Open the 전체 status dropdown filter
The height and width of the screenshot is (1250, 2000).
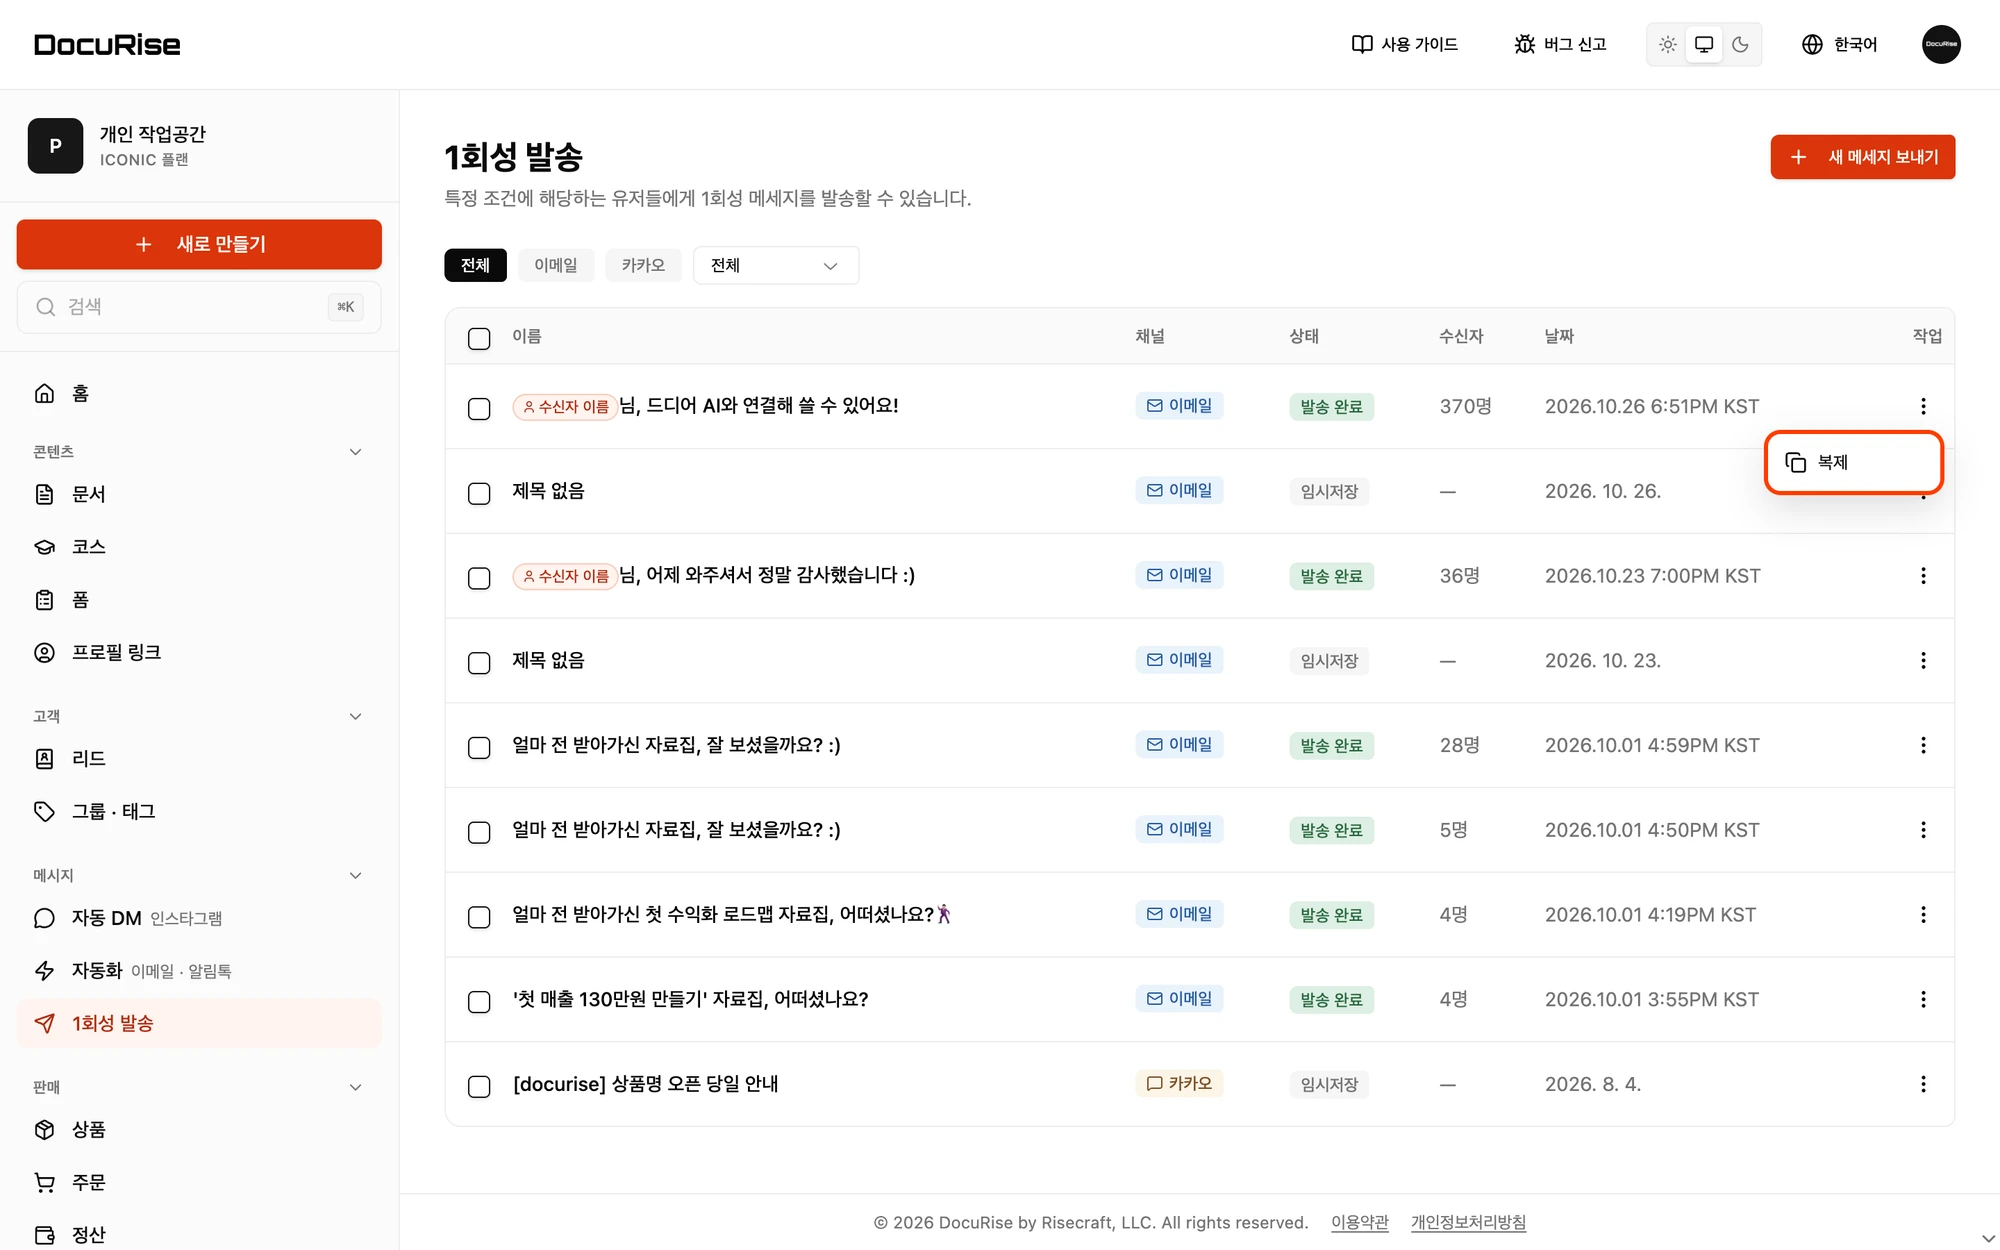776,265
